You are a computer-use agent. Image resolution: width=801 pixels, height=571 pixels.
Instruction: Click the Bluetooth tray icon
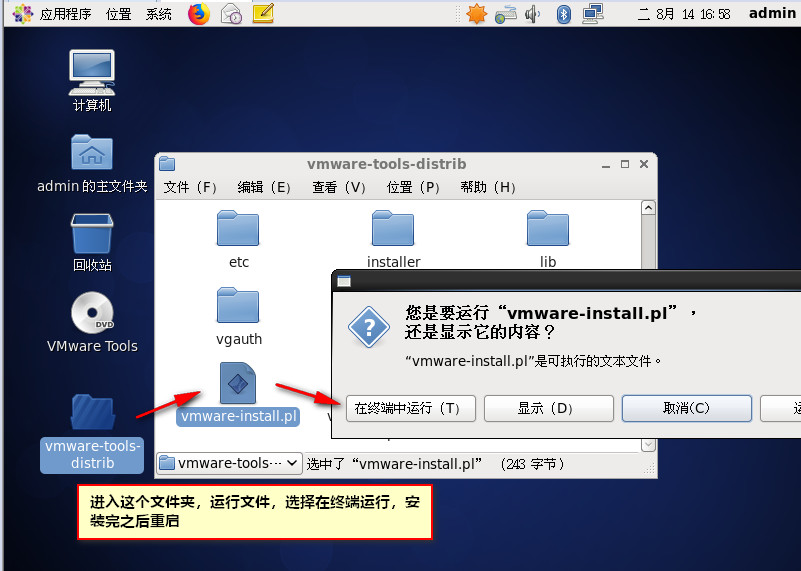click(x=563, y=14)
